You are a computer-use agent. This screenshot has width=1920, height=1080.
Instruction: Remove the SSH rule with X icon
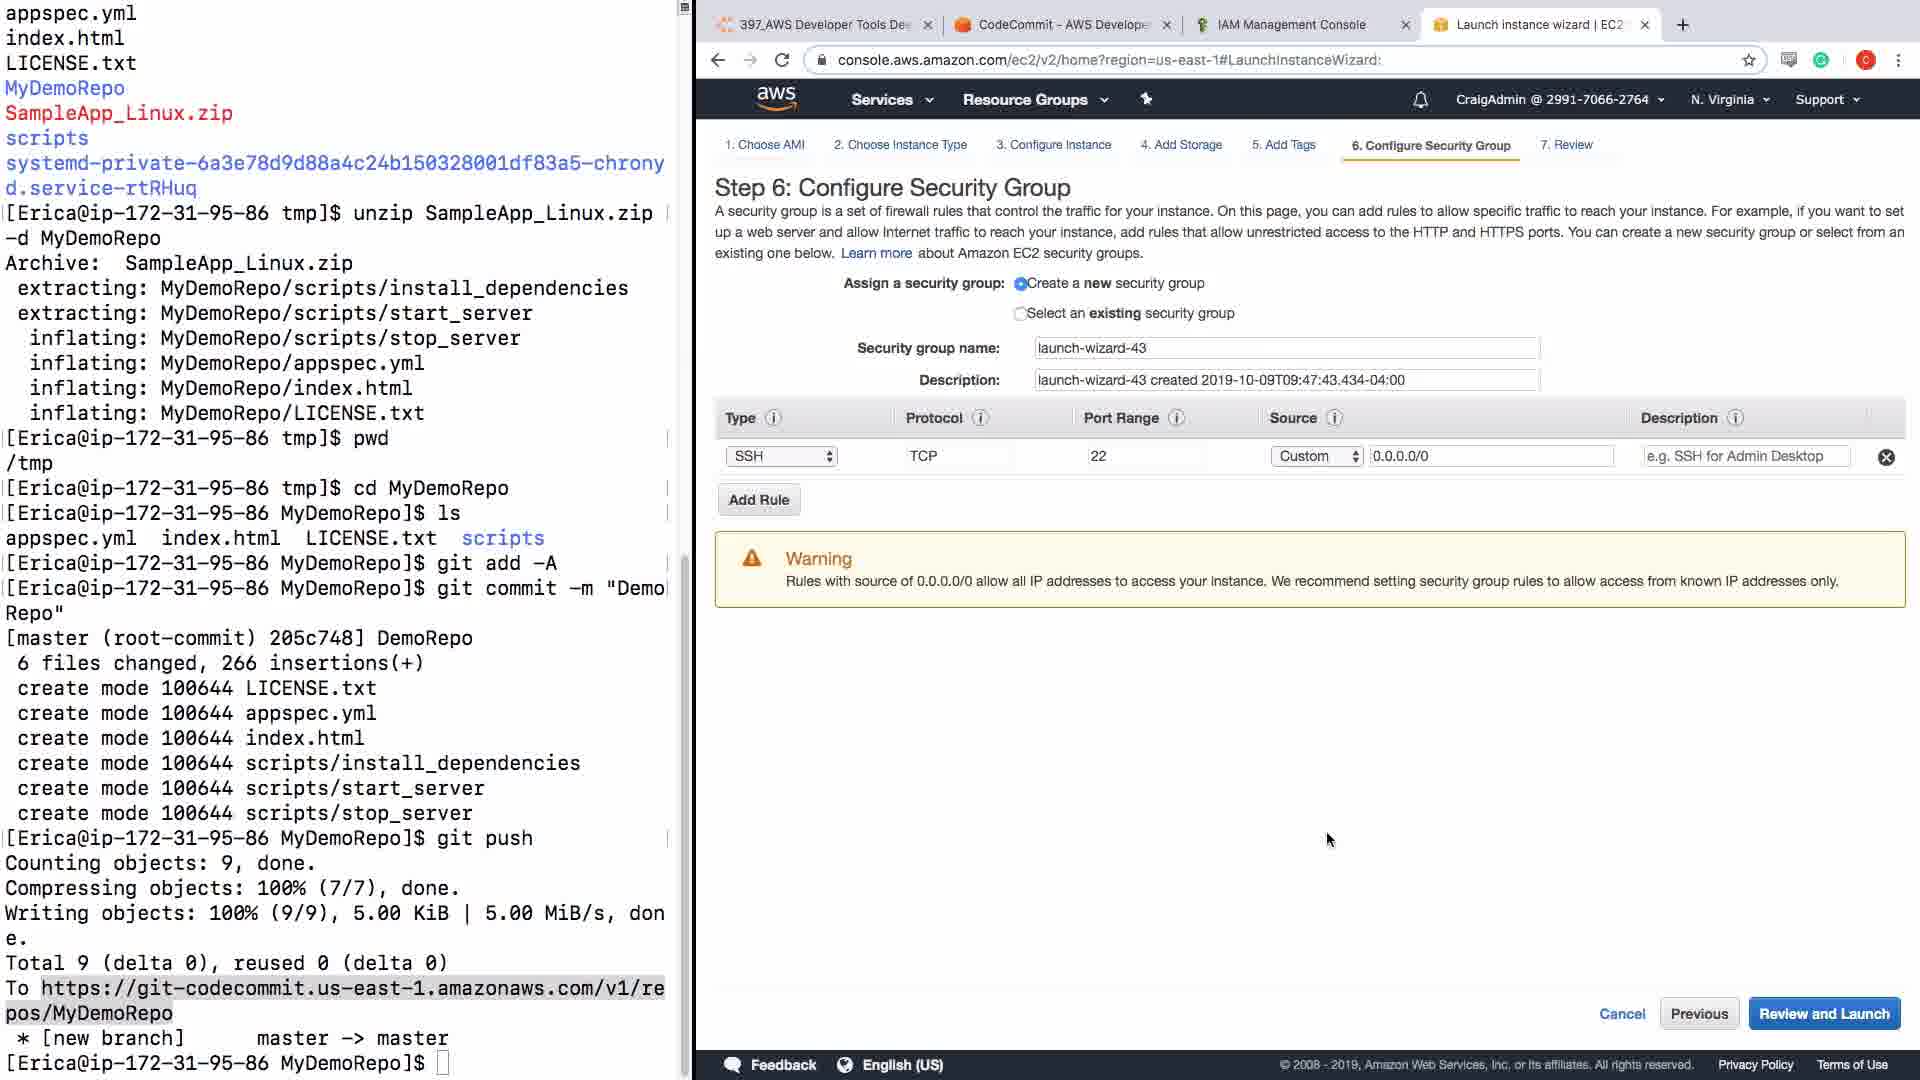click(1886, 457)
